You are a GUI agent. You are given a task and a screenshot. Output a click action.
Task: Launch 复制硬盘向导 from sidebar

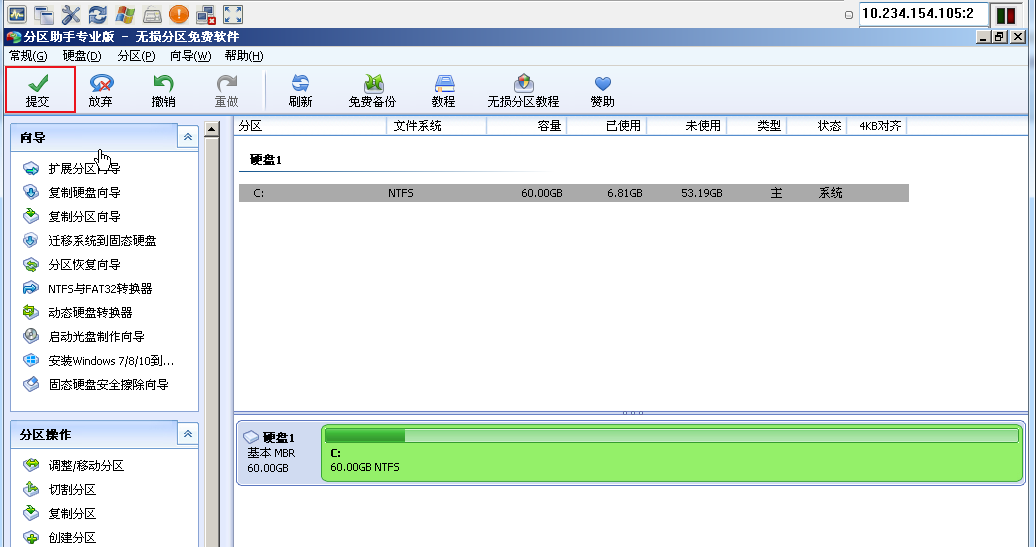(x=85, y=193)
